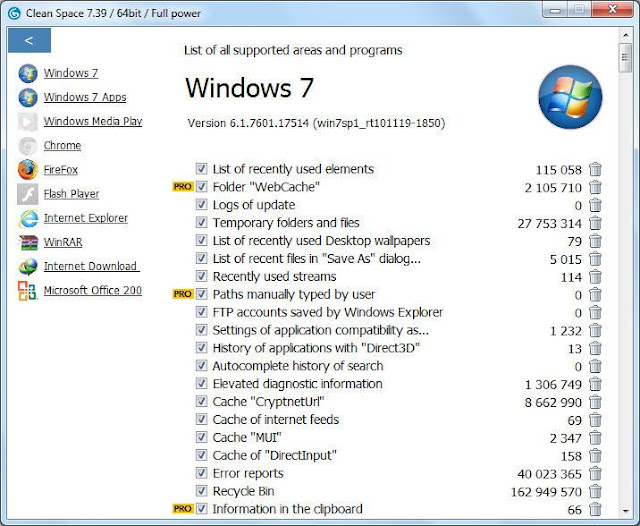640x526 pixels.
Task: Click trash icon for Autocomplete history
Action: [596, 366]
